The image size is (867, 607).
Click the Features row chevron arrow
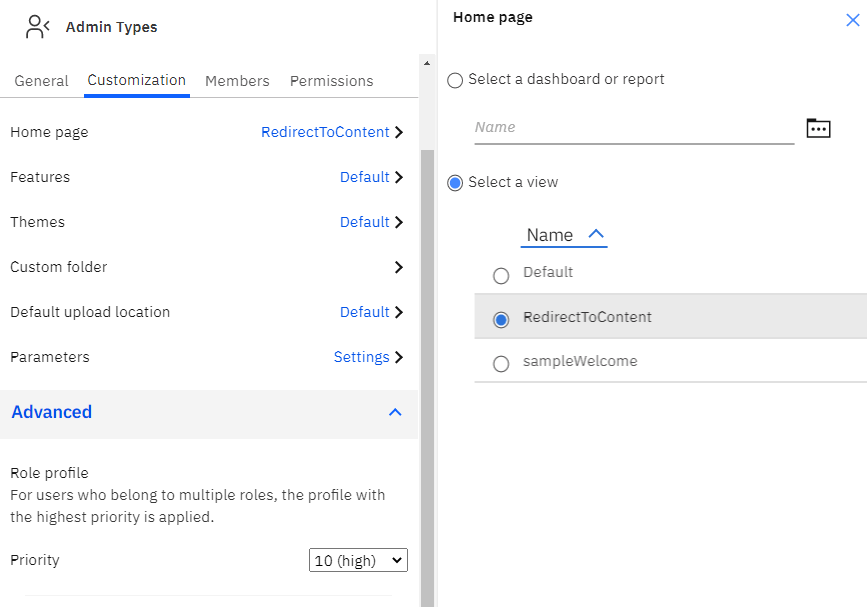click(x=399, y=177)
